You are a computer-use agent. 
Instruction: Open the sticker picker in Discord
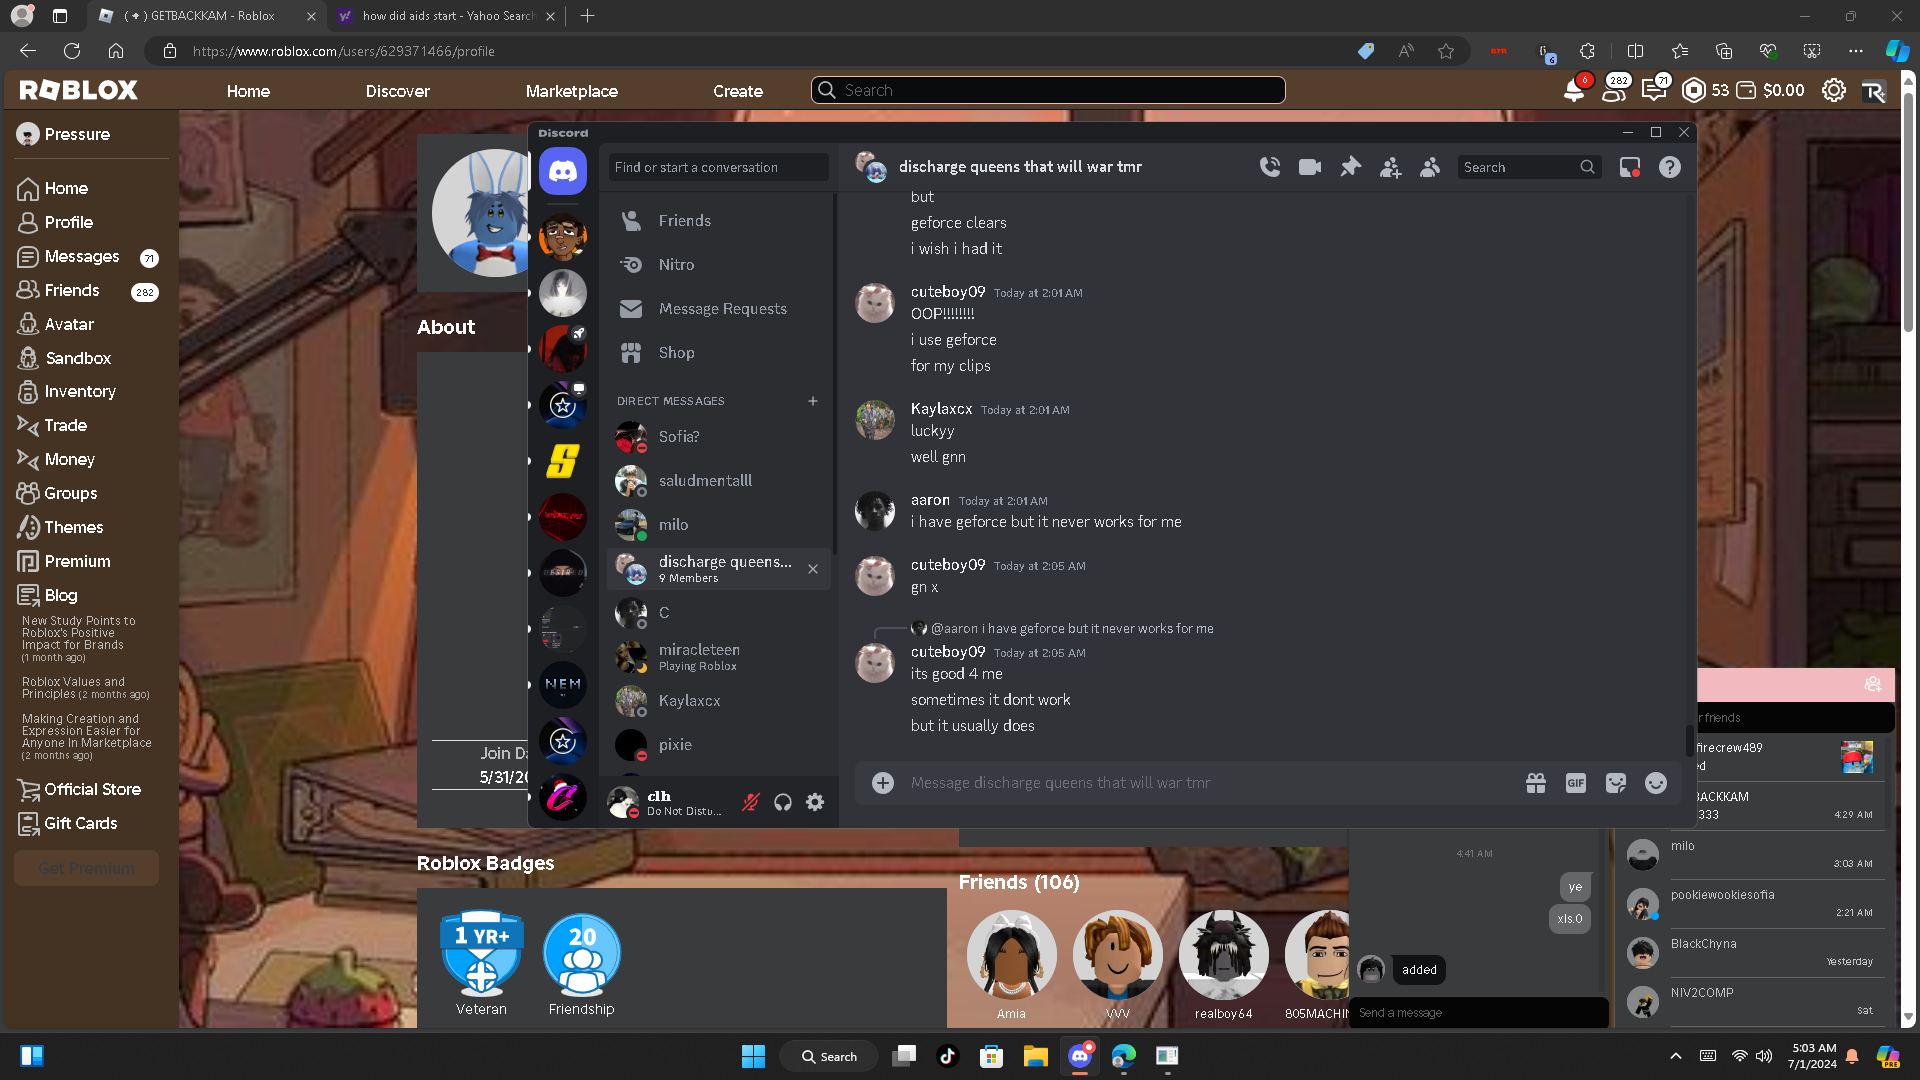pyautogui.click(x=1616, y=783)
